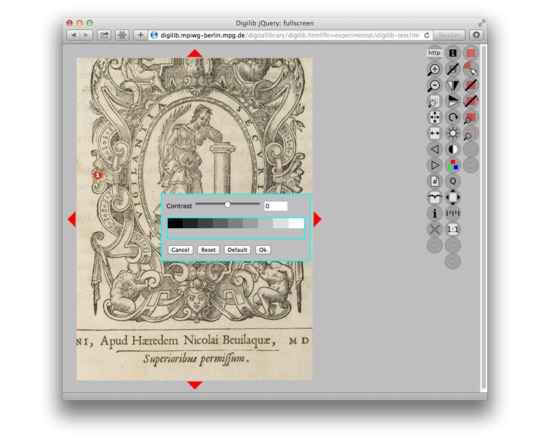550x440 pixels.
Task: Click the red right arrow beside image
Action: click(317, 219)
